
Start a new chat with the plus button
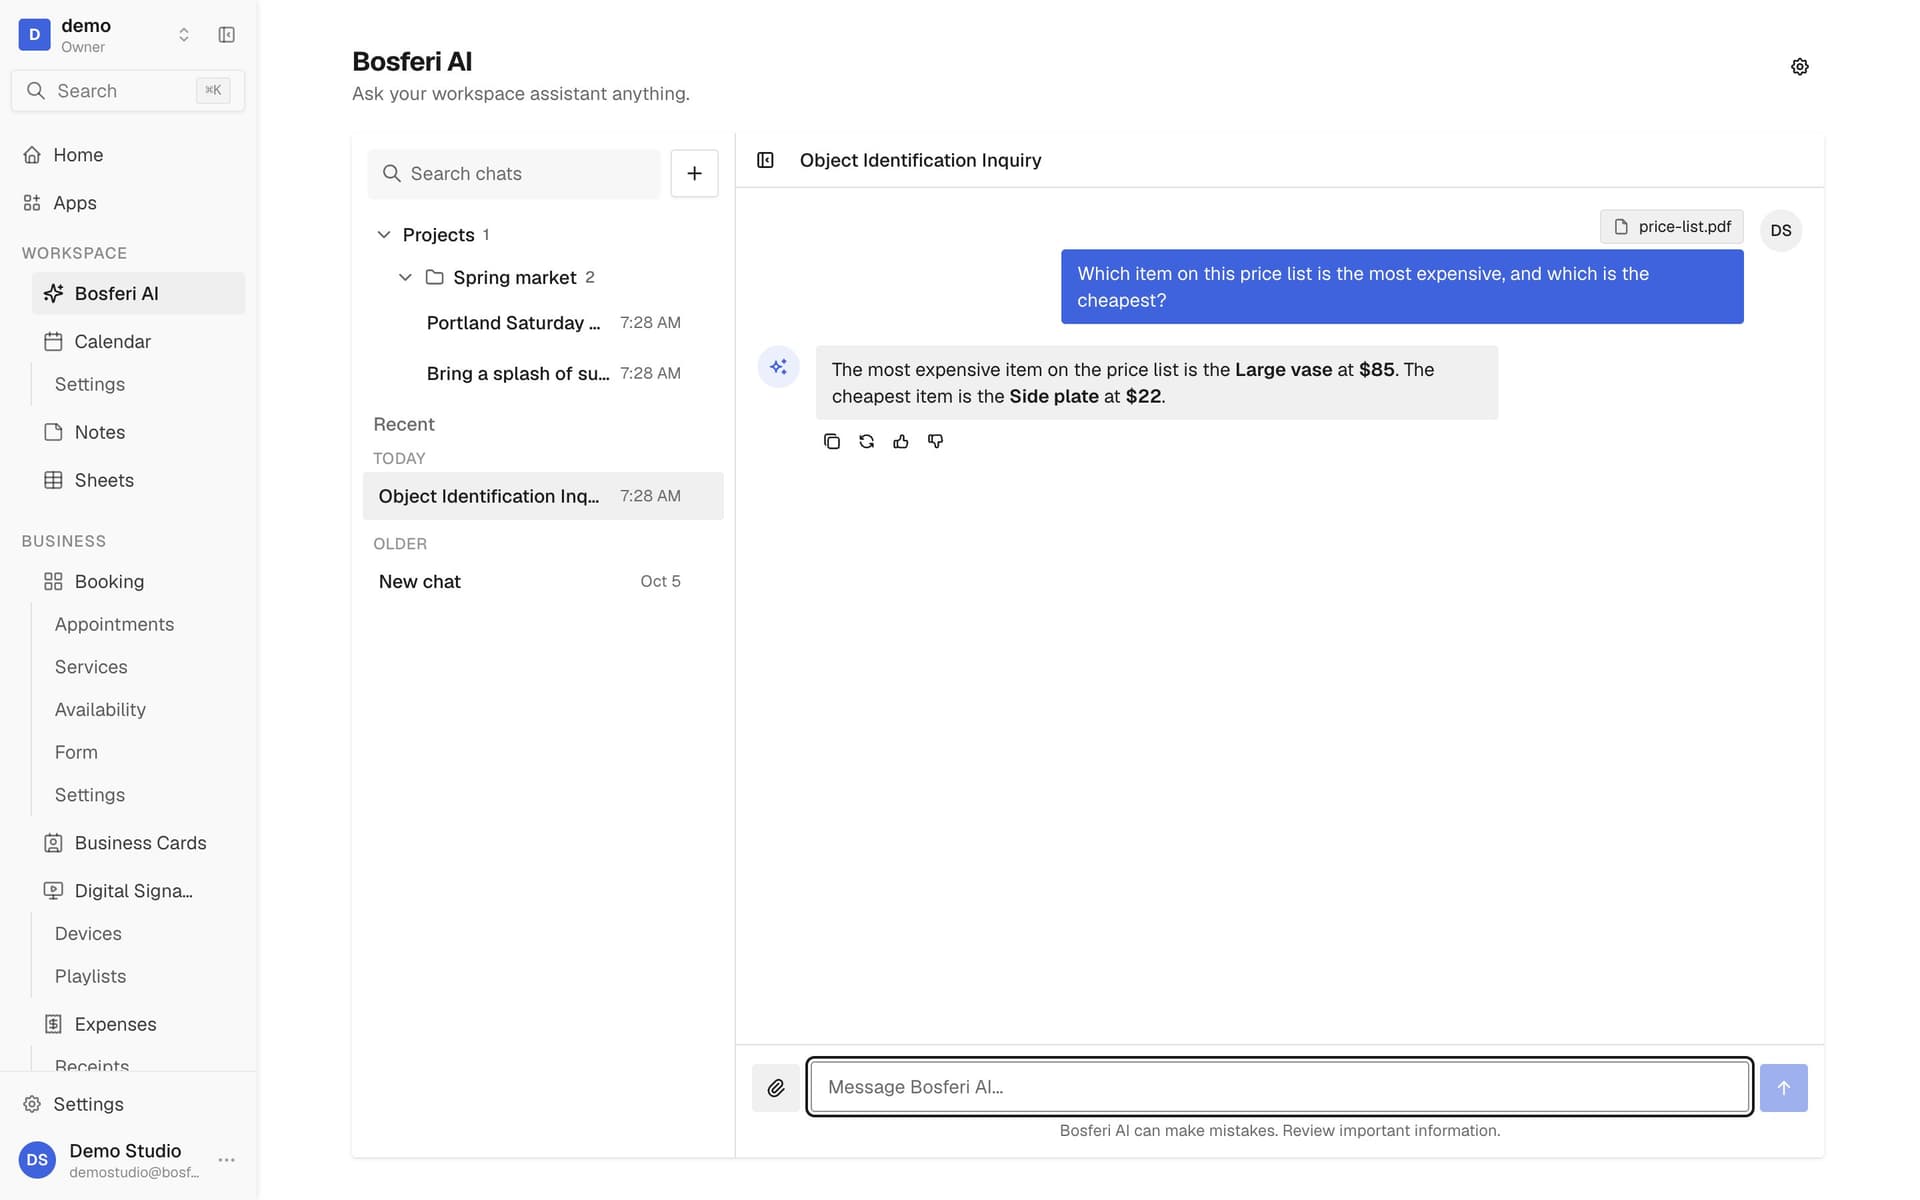pos(694,173)
